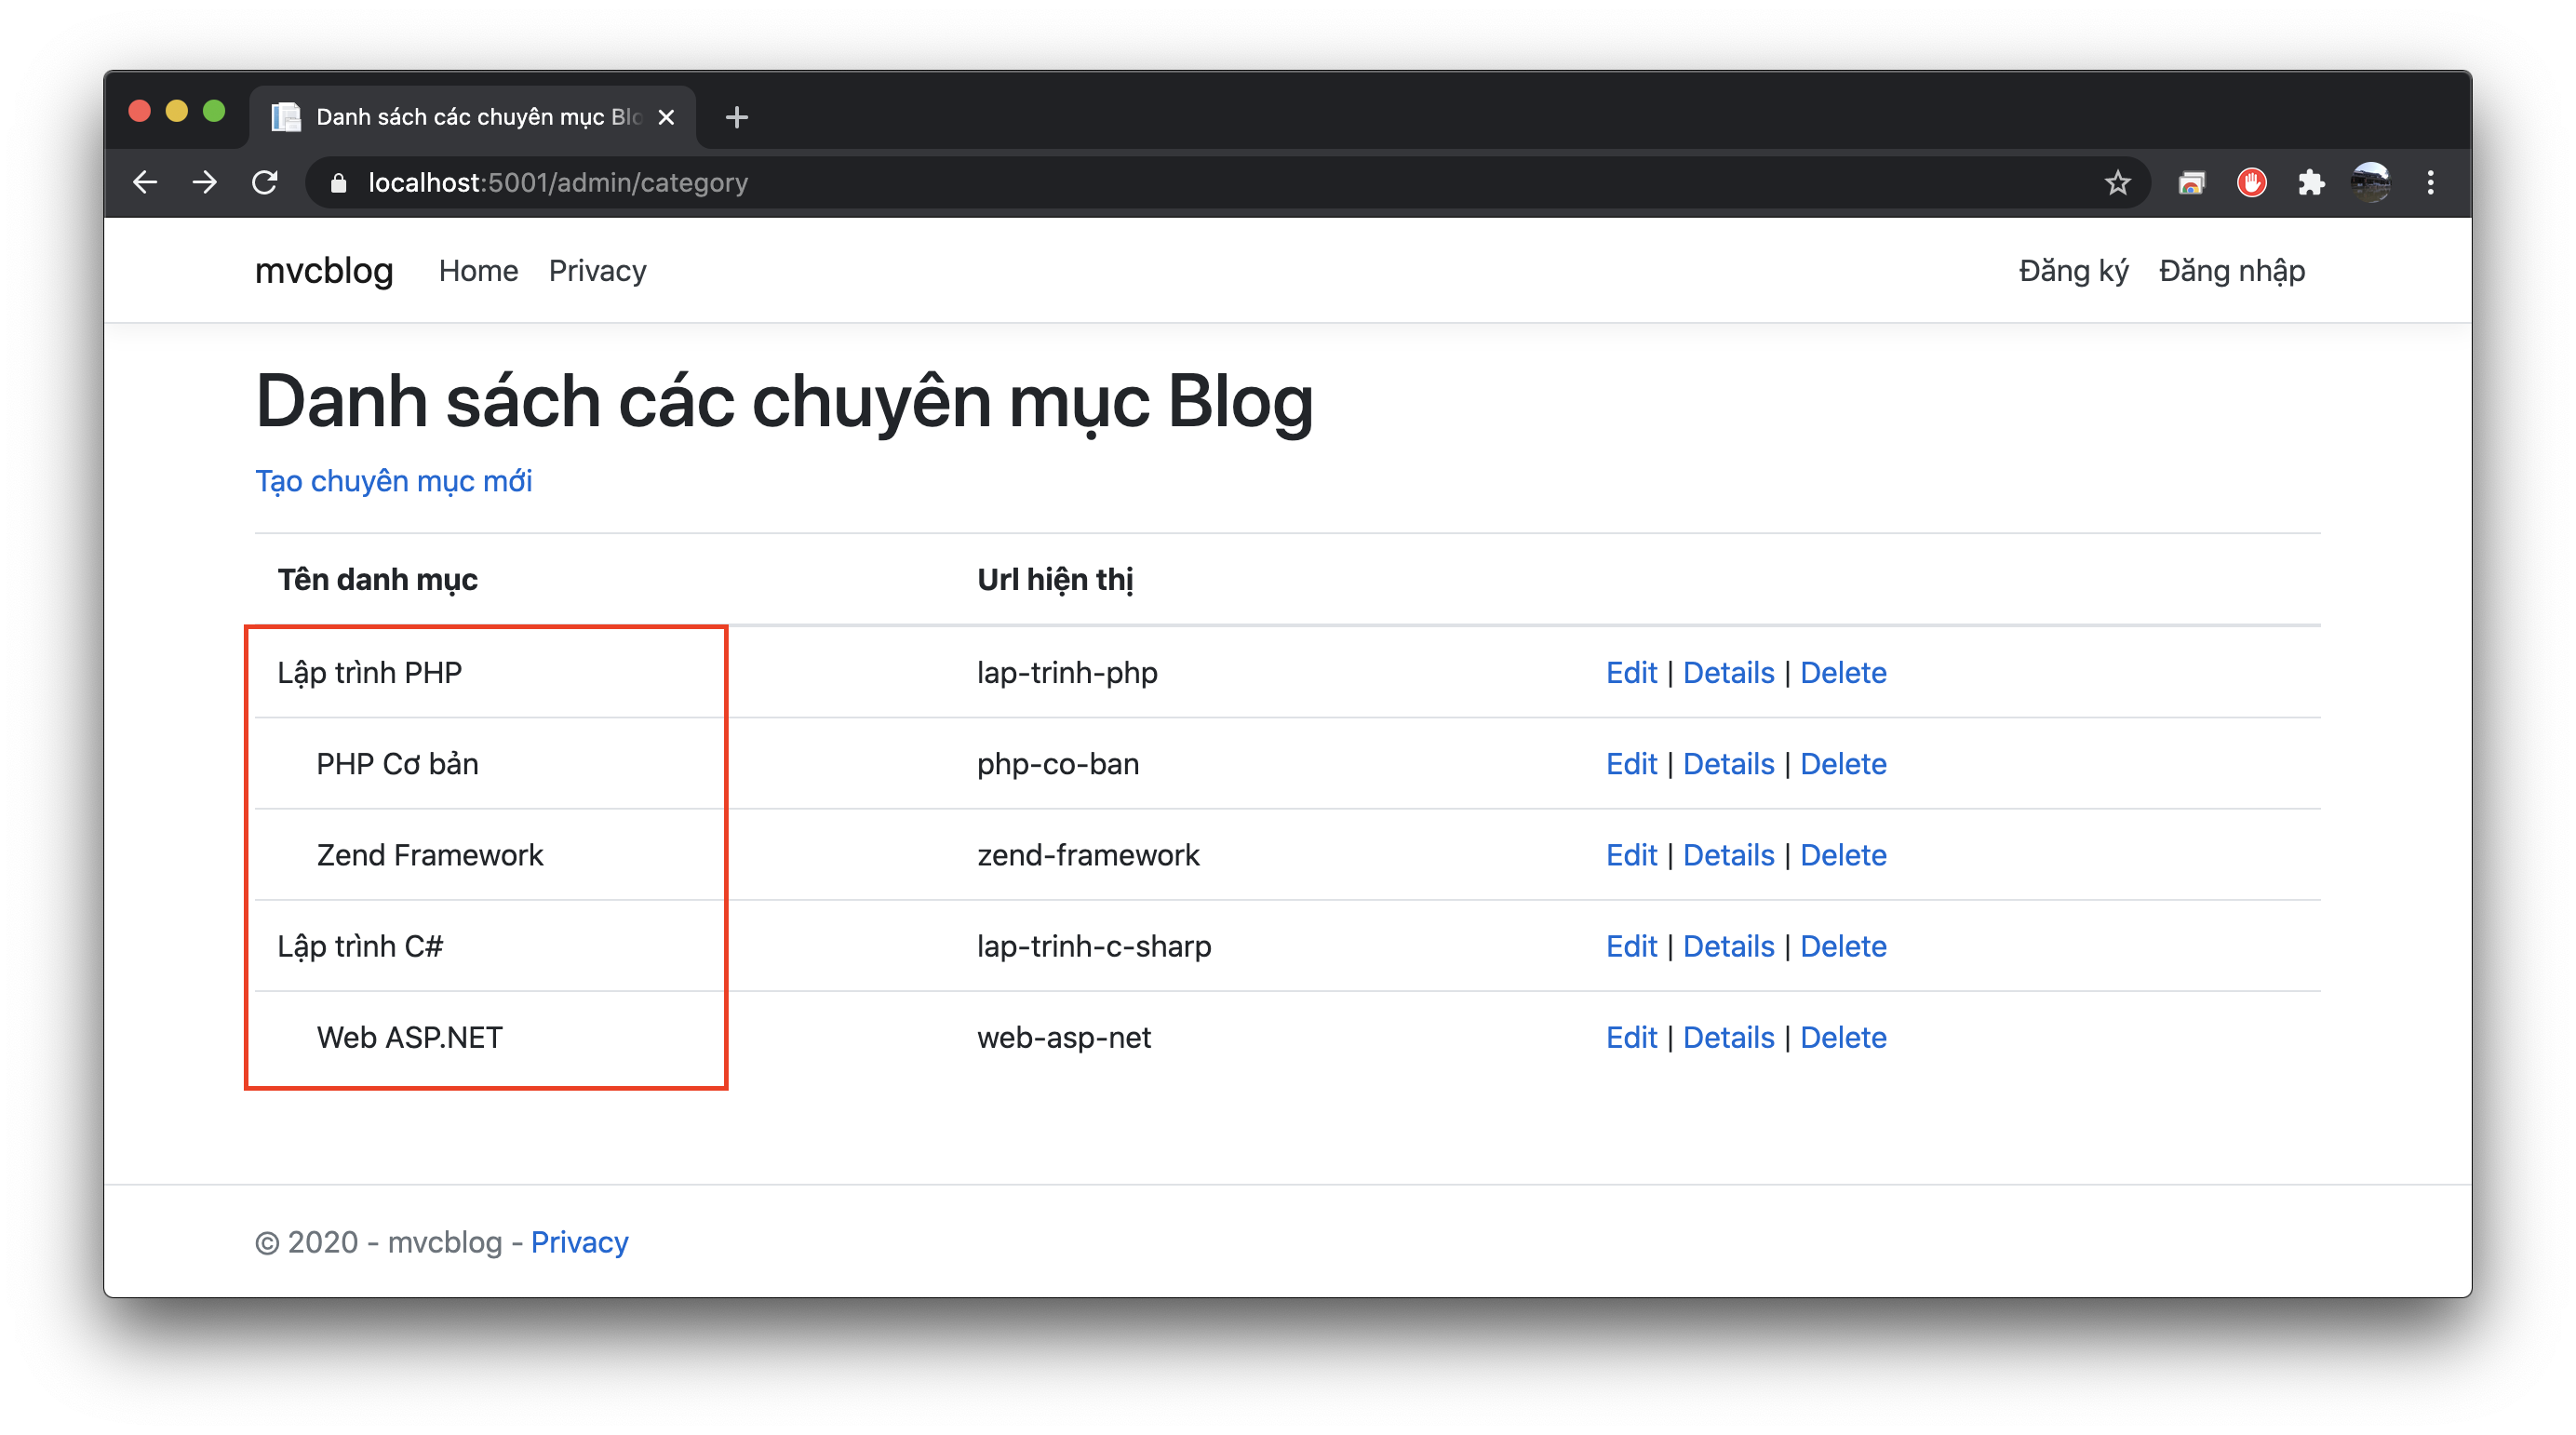Open the Extensions puzzle icon
This screenshot has height=1435, width=2576.
(x=2311, y=183)
